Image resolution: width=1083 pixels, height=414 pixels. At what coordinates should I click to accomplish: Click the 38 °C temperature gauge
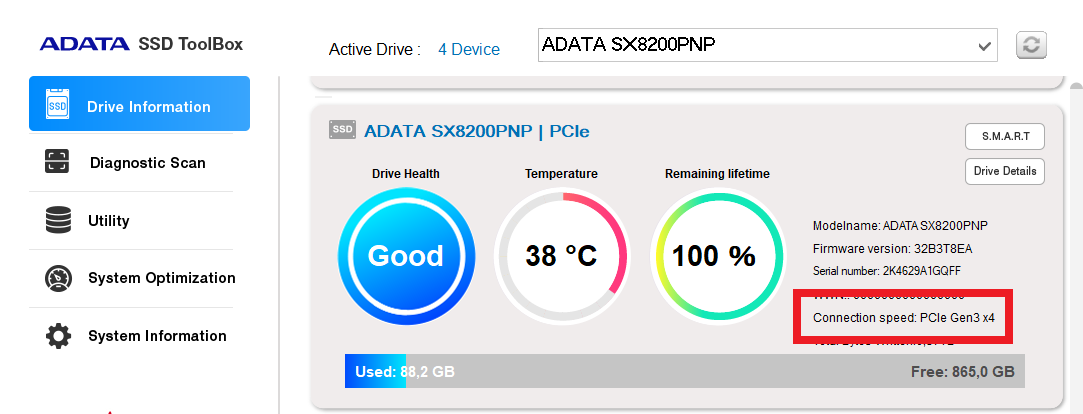coord(561,256)
